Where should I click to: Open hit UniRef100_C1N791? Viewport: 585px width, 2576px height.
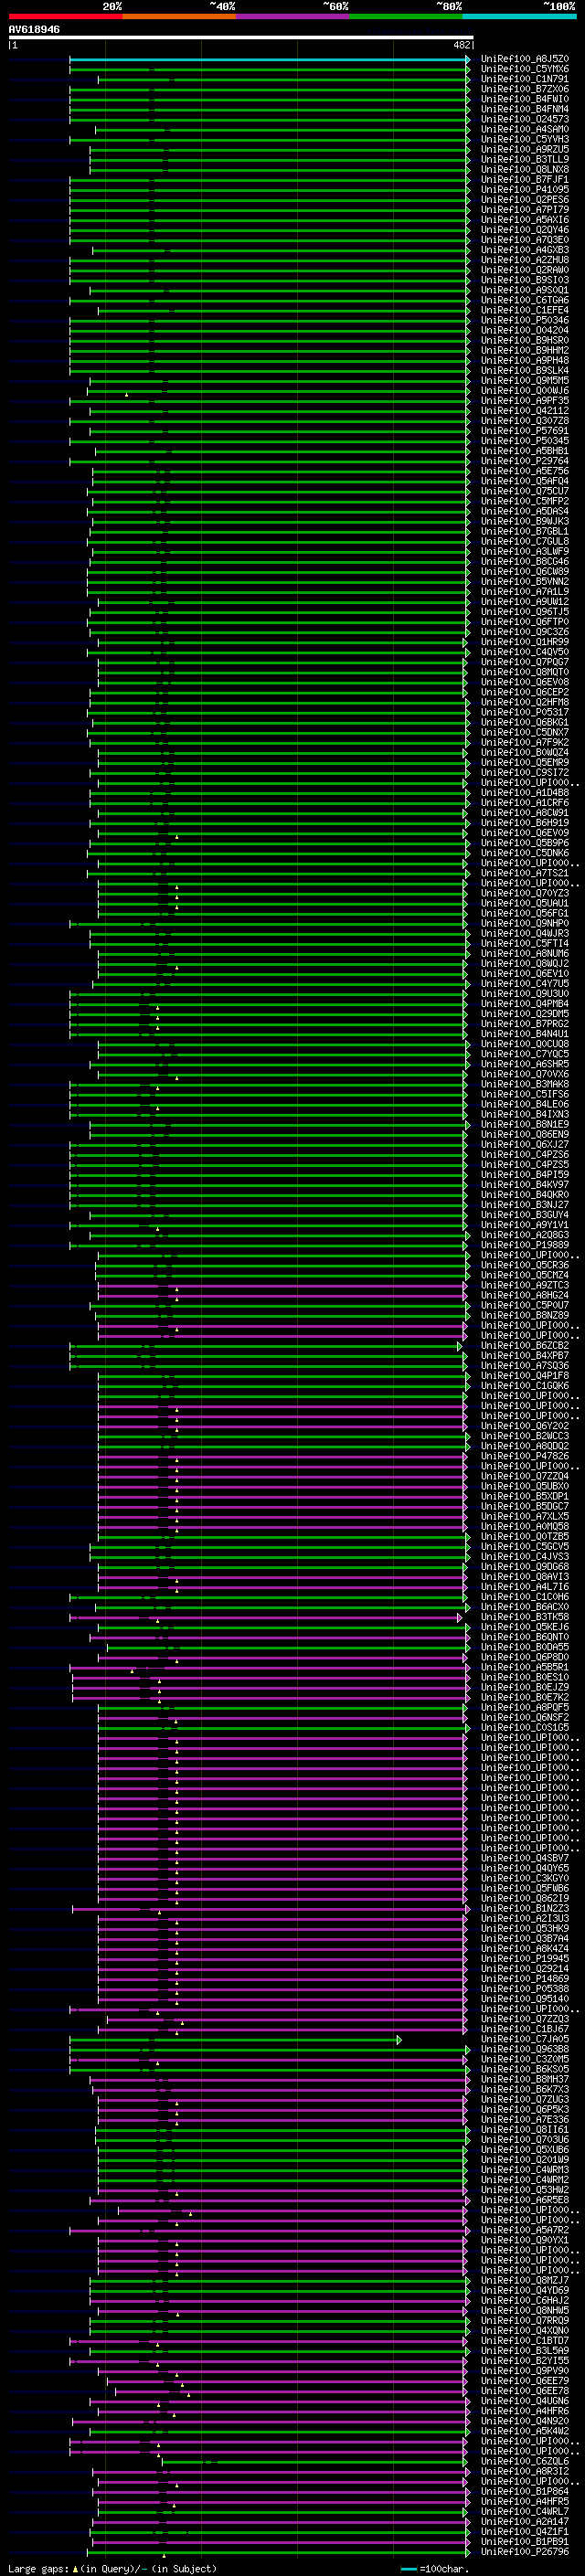(525, 79)
